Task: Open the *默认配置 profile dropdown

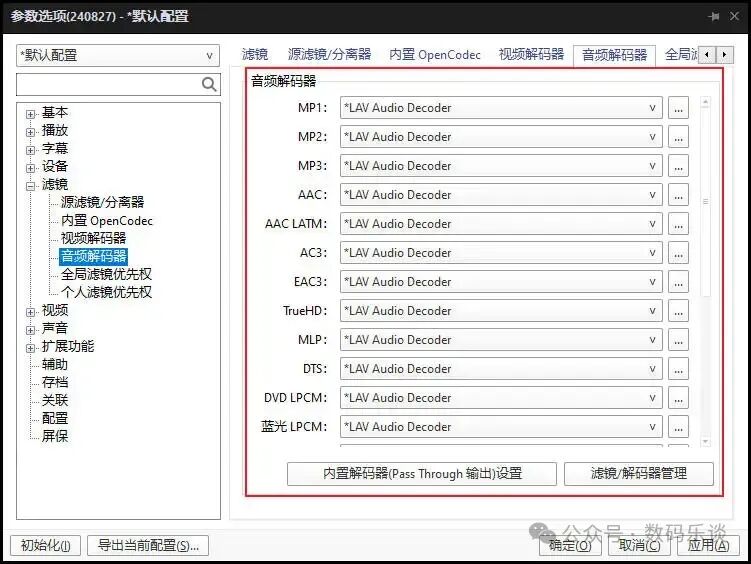Action: point(118,56)
